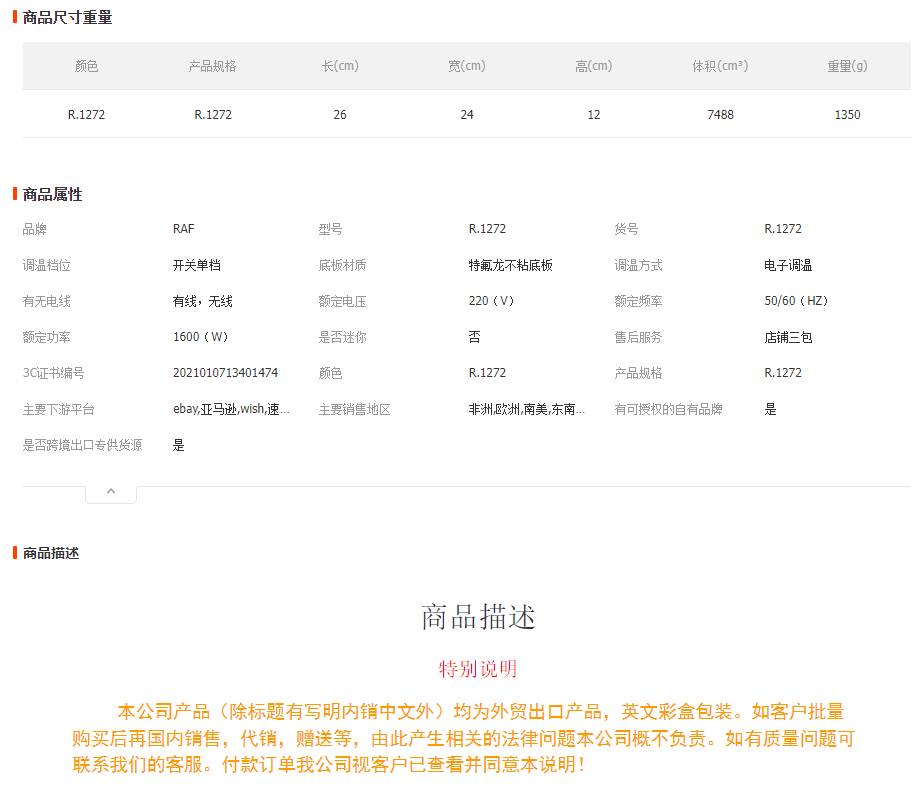The height and width of the screenshot is (785, 923).
Task: Click the 特别说明 heading in the description
Action: coord(477,668)
